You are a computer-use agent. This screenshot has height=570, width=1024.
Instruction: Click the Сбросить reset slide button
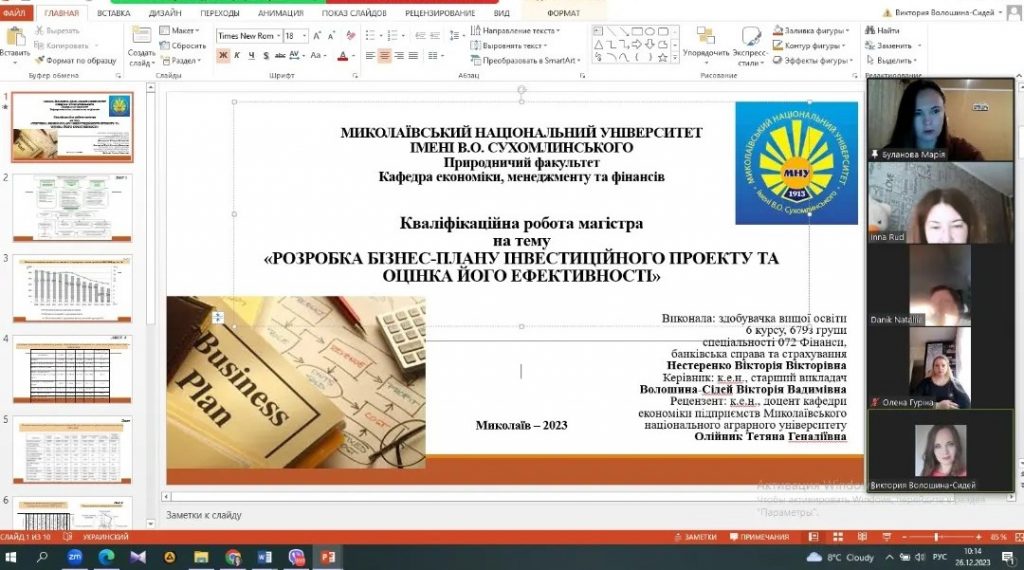(x=183, y=45)
